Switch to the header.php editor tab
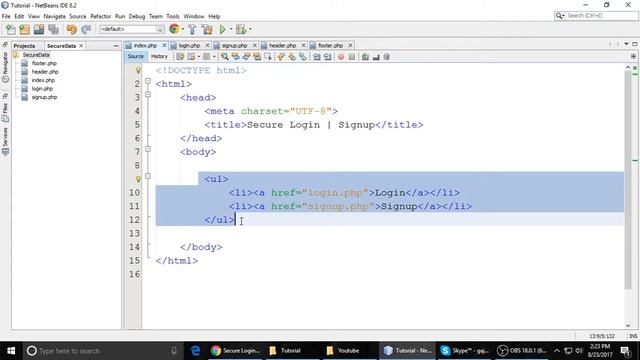Viewport: 640px width, 360px height. tap(282, 45)
